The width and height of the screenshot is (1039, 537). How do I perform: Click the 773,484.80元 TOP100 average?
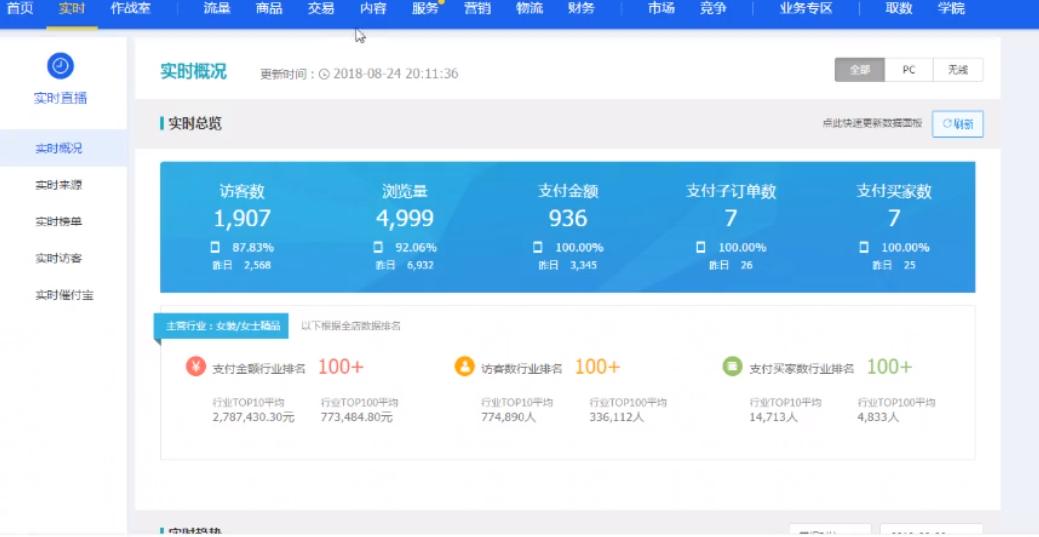click(x=356, y=418)
